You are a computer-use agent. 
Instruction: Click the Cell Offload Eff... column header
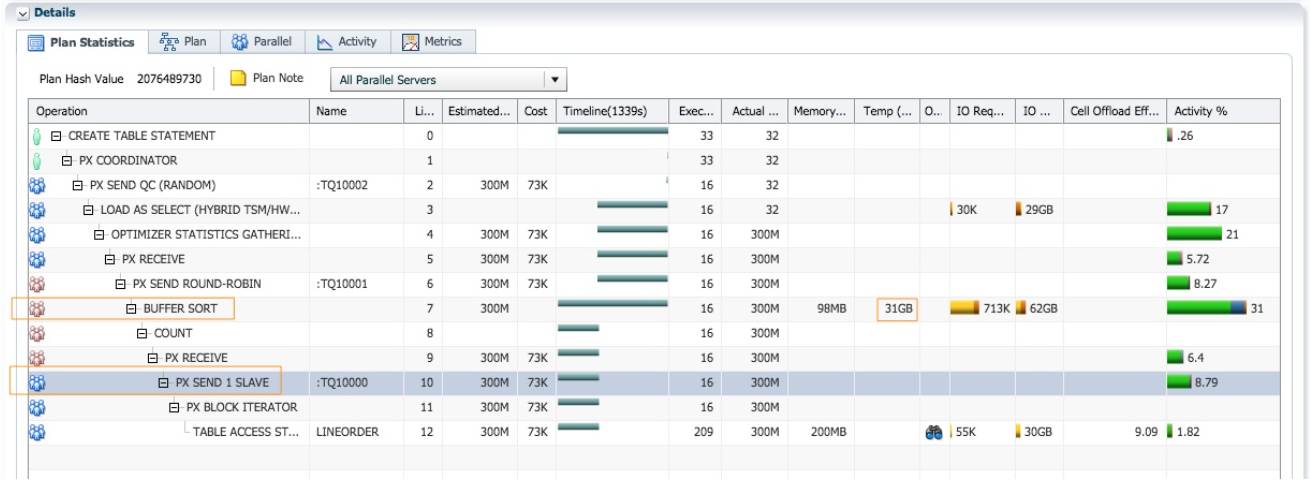[1115, 111]
